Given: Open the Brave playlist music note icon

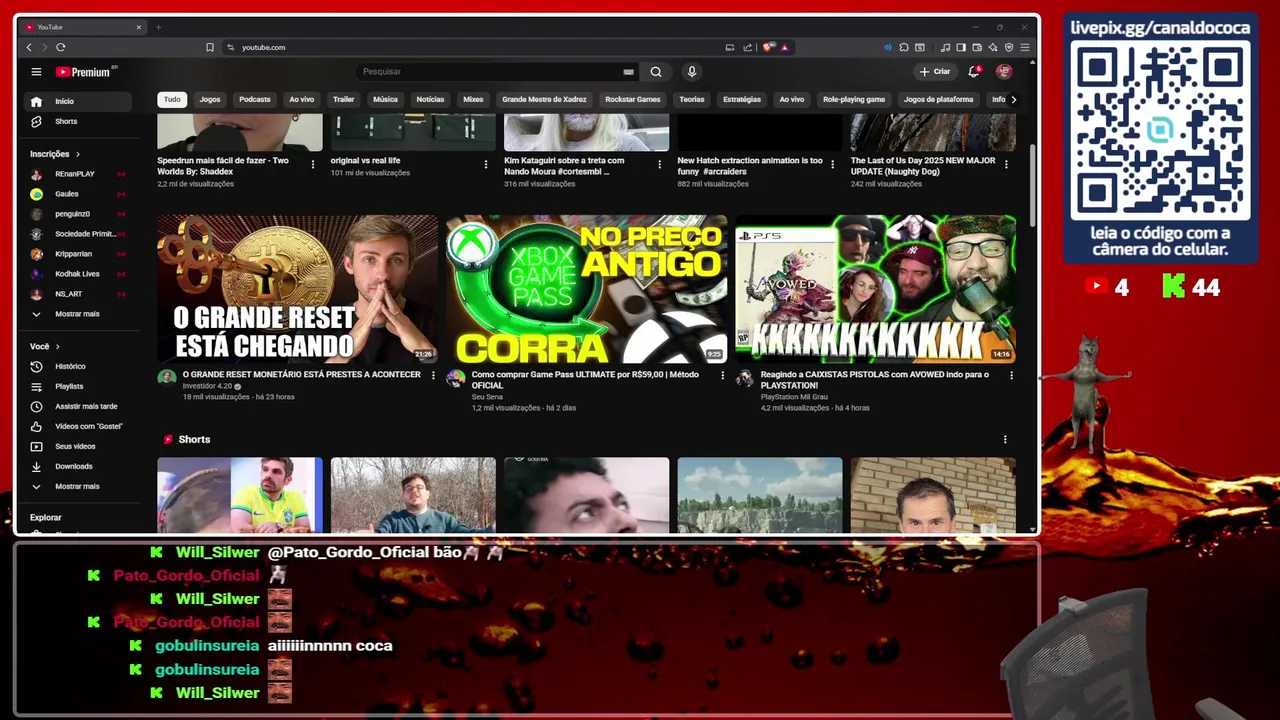Looking at the screenshot, I should pos(946,47).
